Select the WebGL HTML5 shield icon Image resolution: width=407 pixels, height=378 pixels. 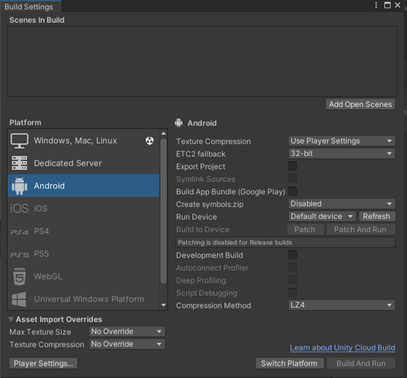[19, 276]
